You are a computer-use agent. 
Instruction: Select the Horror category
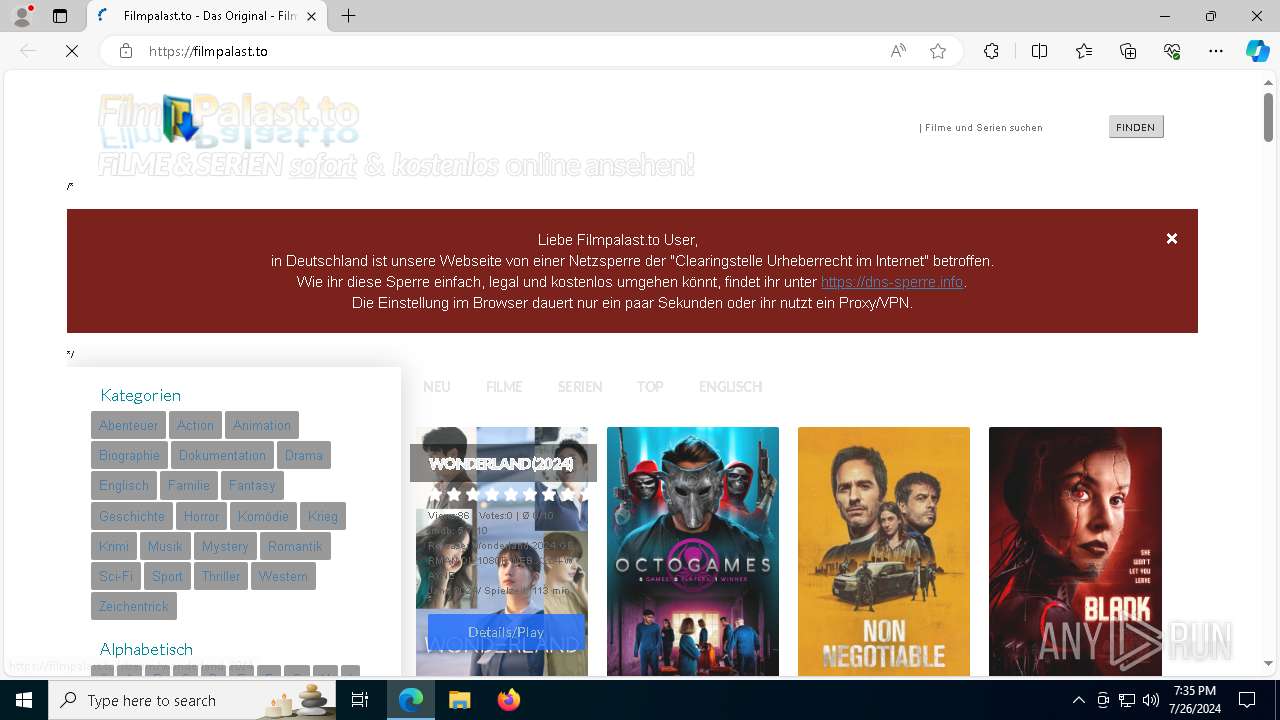(201, 516)
